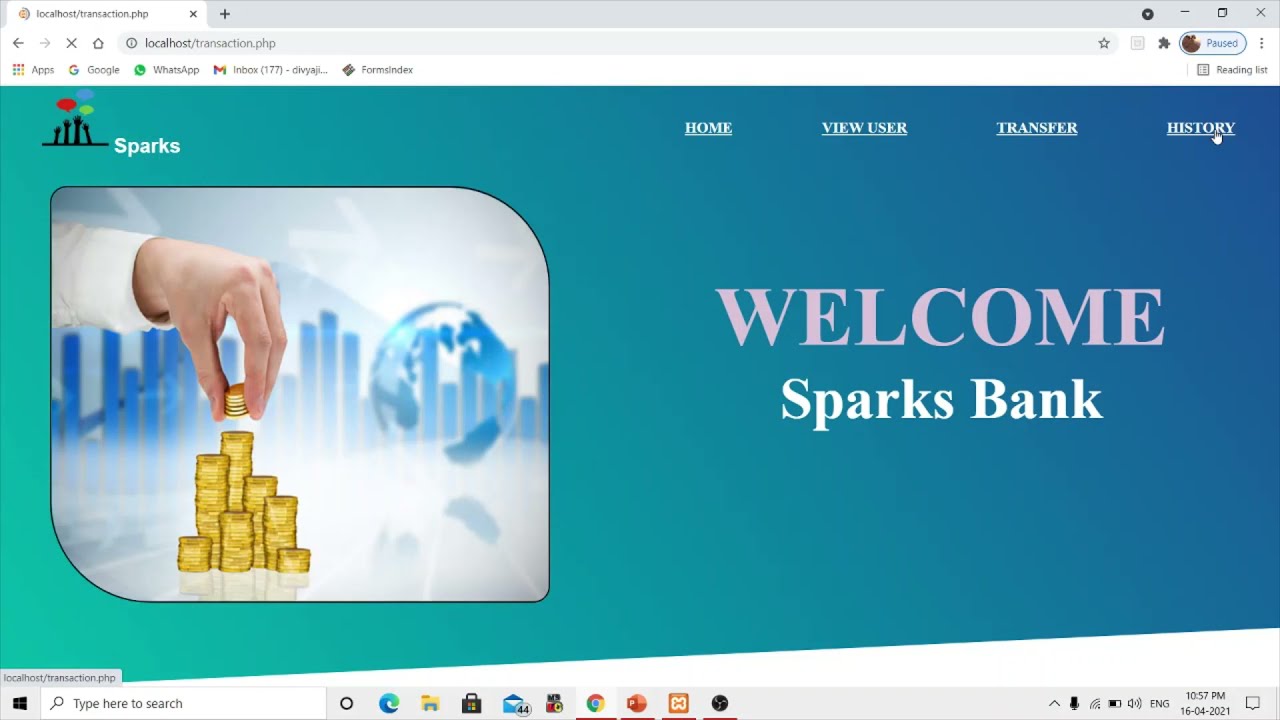Click the Windows taskbar search box
The height and width of the screenshot is (720, 1280).
tap(184, 703)
